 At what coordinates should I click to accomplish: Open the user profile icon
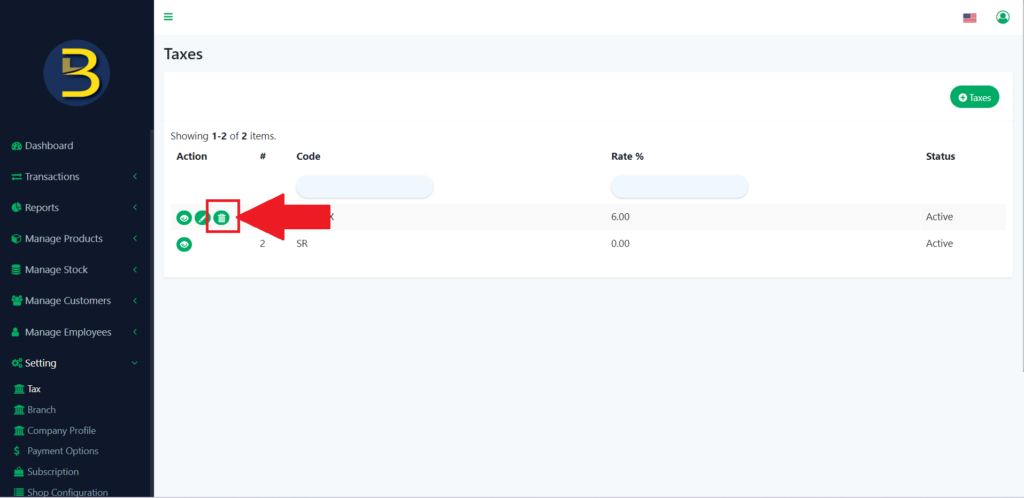tap(1002, 17)
